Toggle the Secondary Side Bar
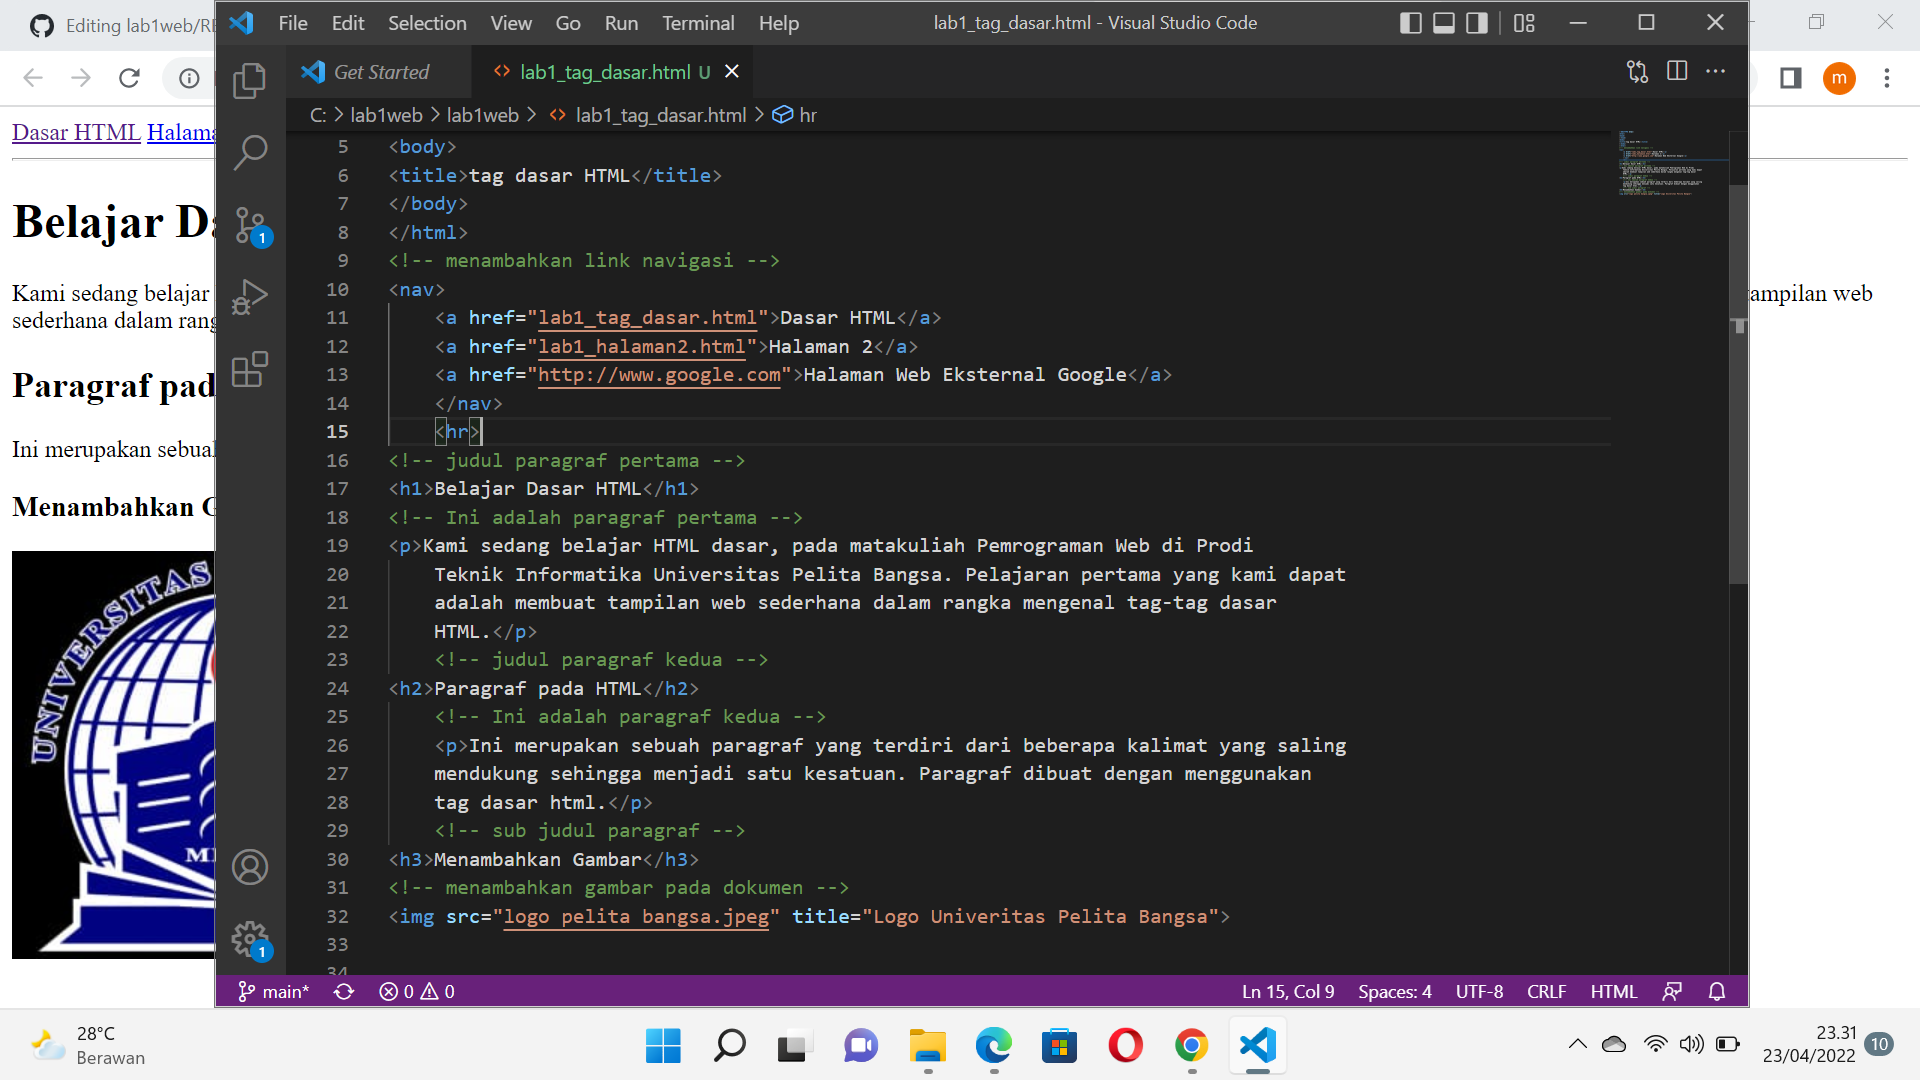The width and height of the screenshot is (1920, 1080). click(x=1476, y=22)
